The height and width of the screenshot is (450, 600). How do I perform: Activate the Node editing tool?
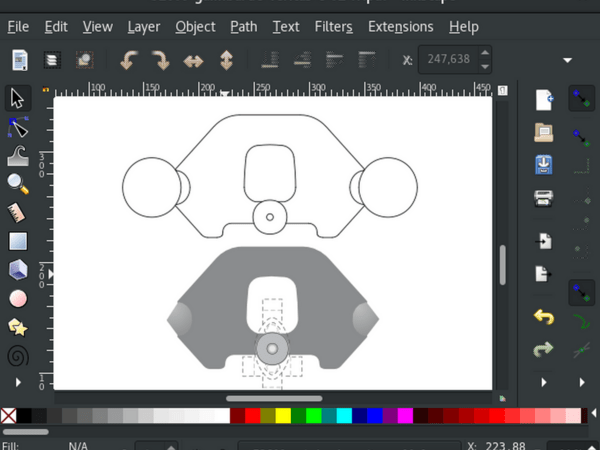coord(17,126)
